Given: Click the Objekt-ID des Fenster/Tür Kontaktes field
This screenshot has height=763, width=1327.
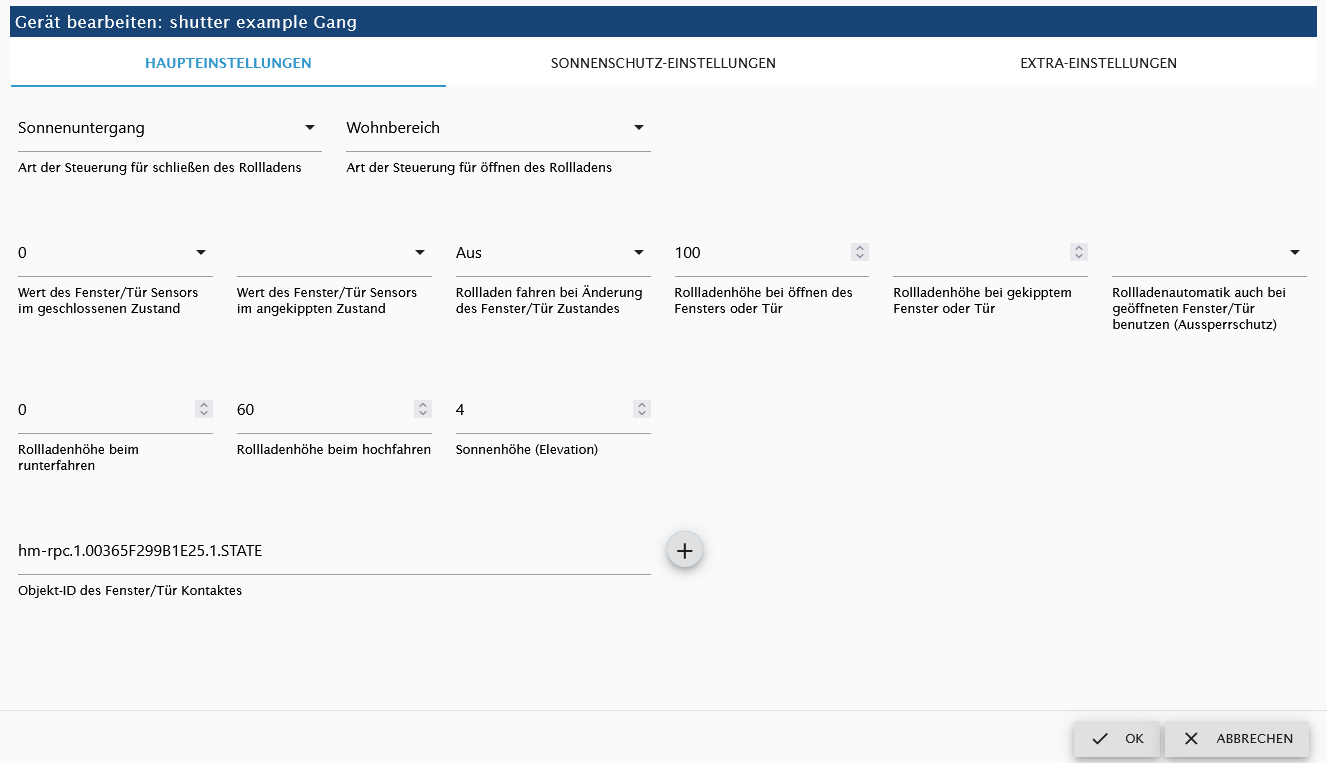Looking at the screenshot, I should point(334,551).
